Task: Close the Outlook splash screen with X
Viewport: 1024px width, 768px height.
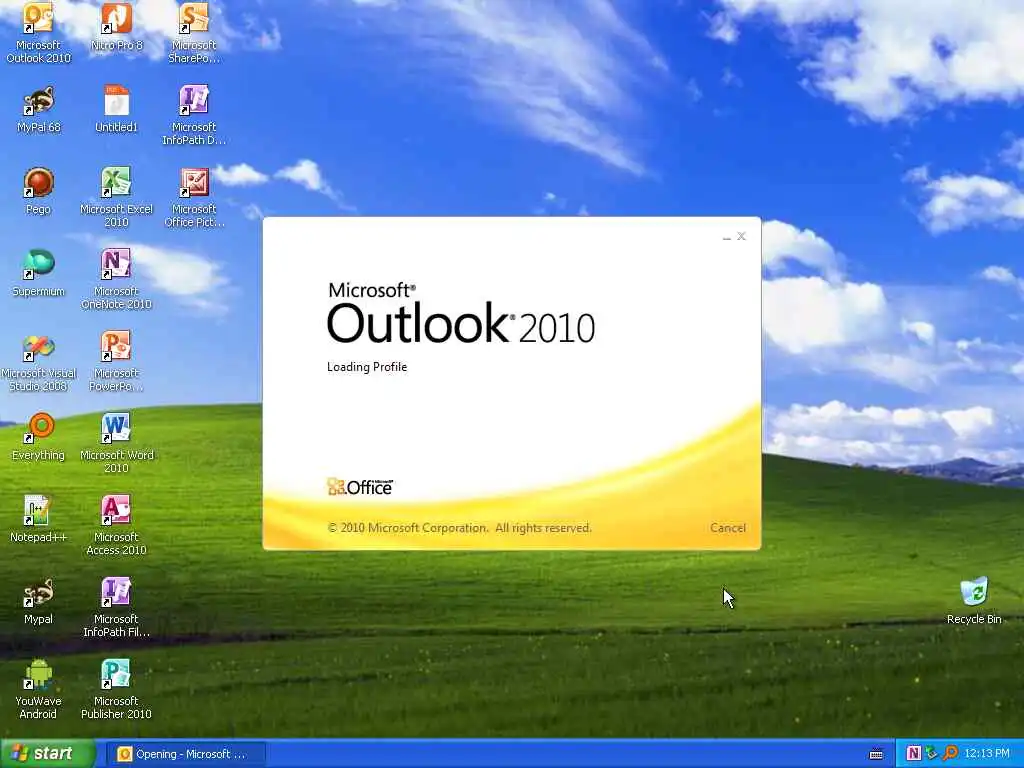Action: pos(741,236)
